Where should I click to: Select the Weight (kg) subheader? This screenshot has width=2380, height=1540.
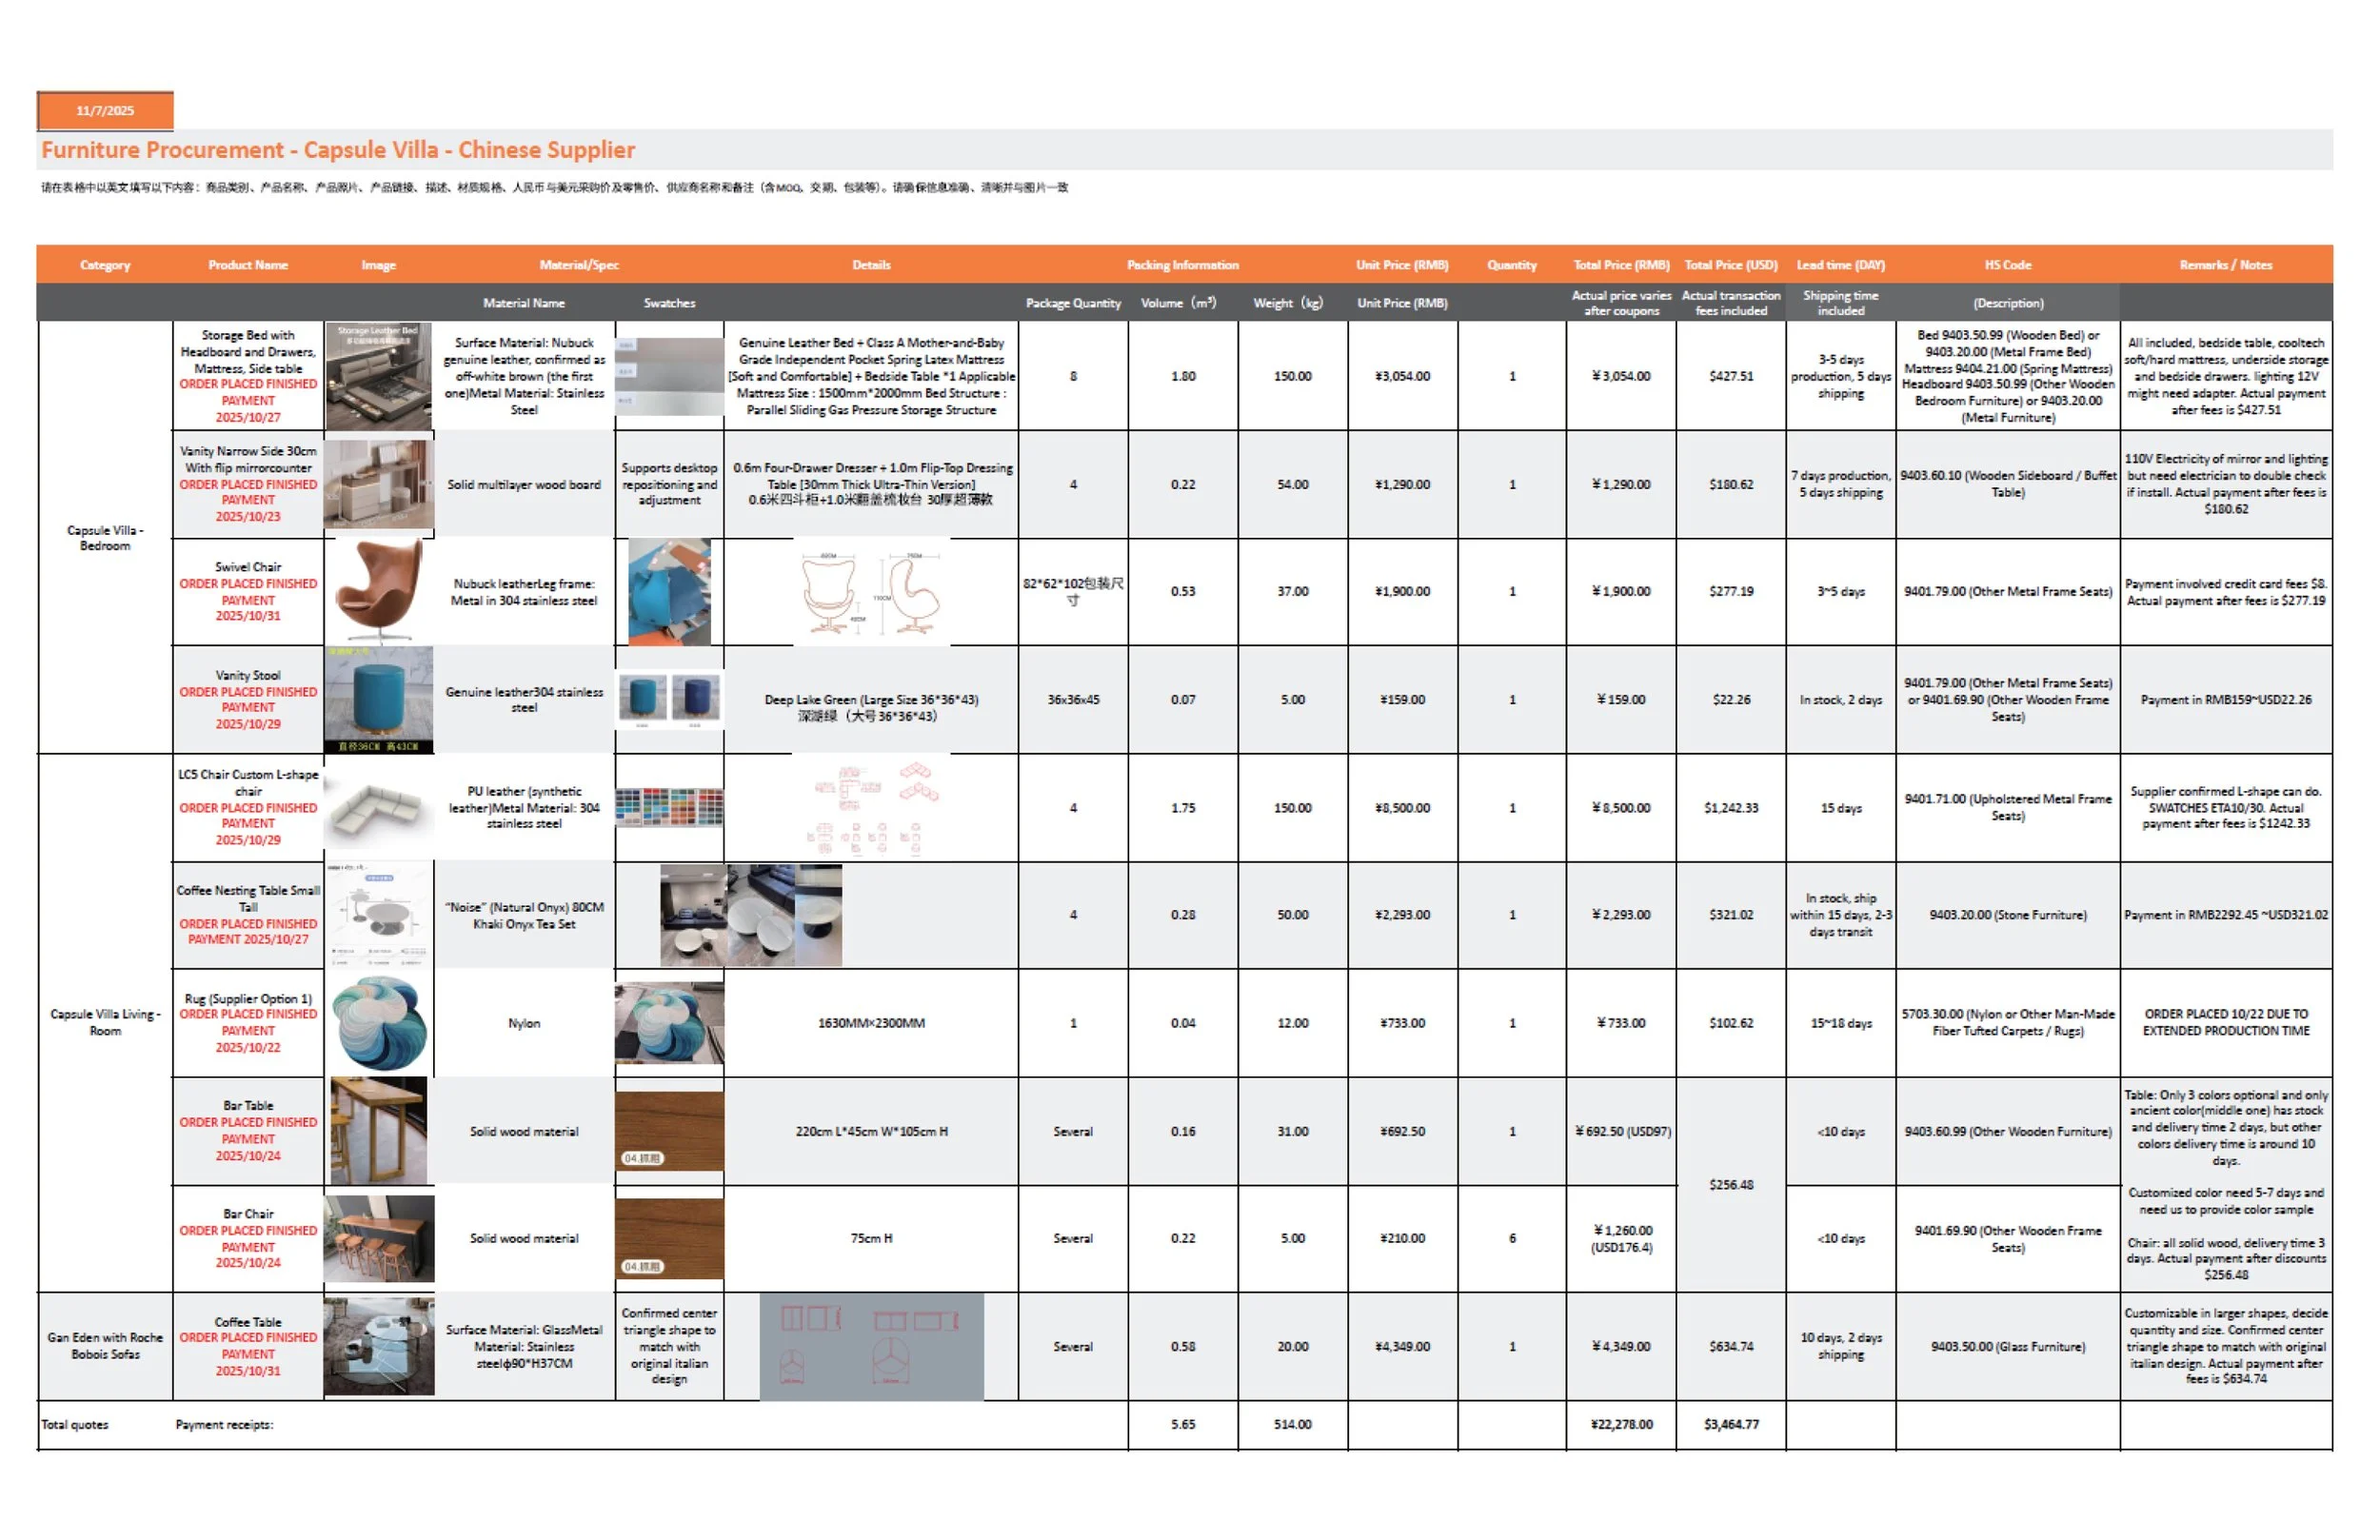[1288, 303]
